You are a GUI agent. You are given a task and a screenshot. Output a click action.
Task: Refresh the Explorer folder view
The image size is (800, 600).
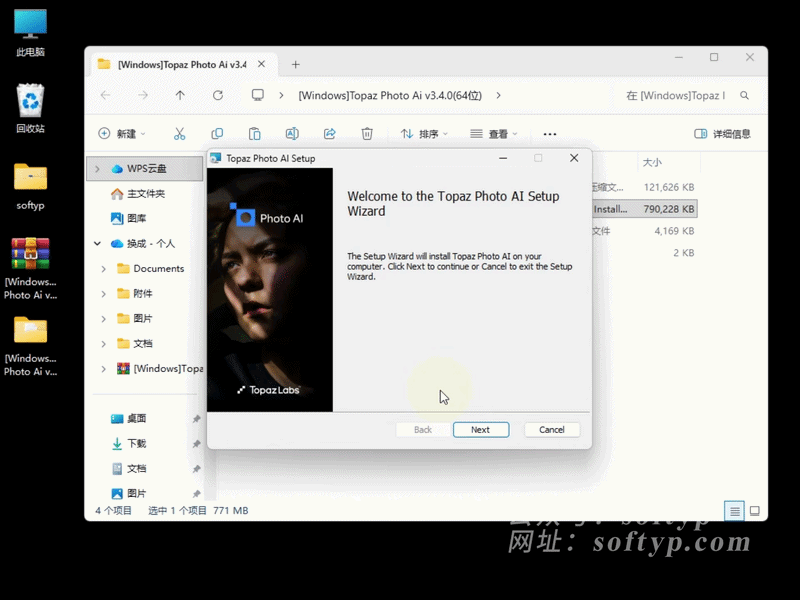(218, 95)
